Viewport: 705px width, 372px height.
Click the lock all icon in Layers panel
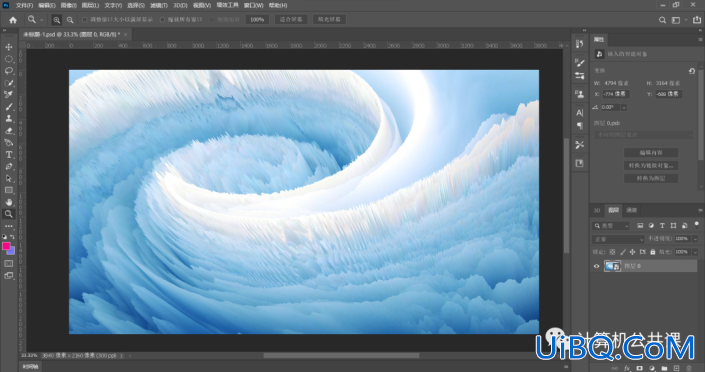653,252
